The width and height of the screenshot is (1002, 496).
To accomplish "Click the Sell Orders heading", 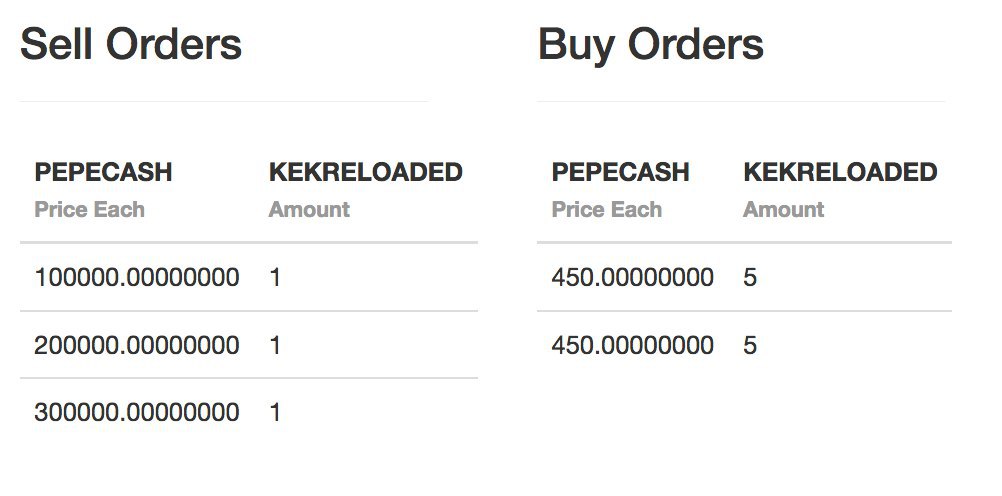I will pyautogui.click(x=131, y=44).
